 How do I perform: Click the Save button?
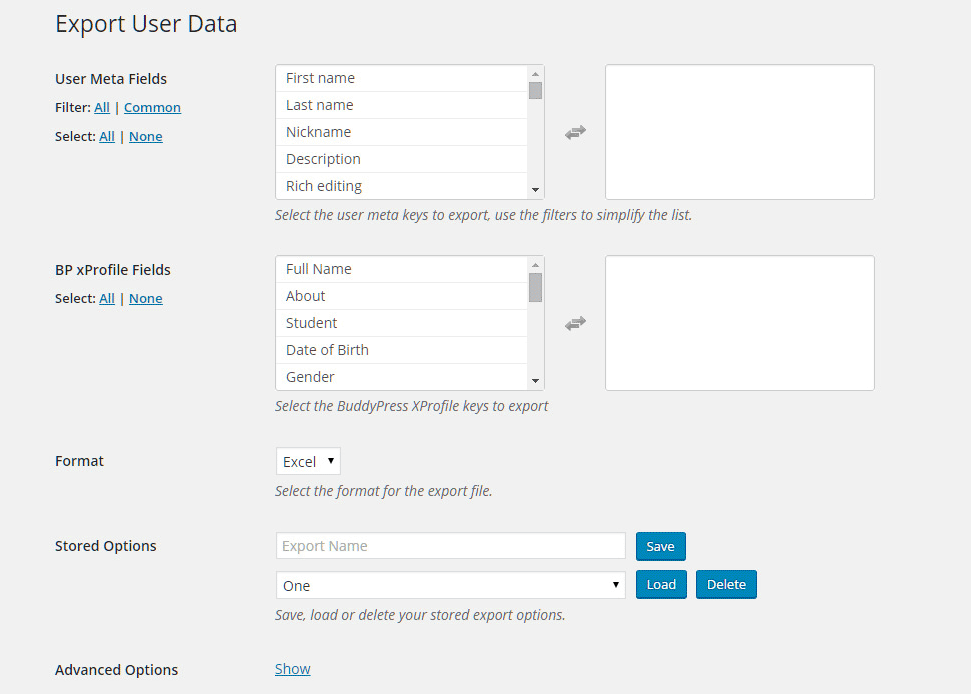pyautogui.click(x=660, y=546)
